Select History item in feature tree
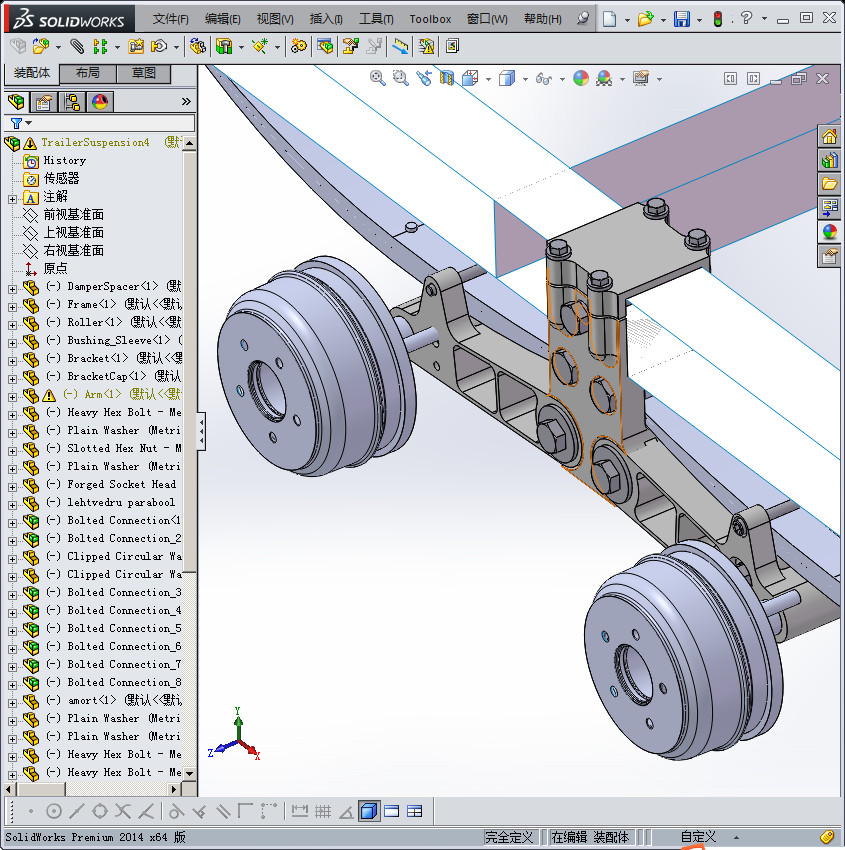The image size is (845, 850). 64,160
